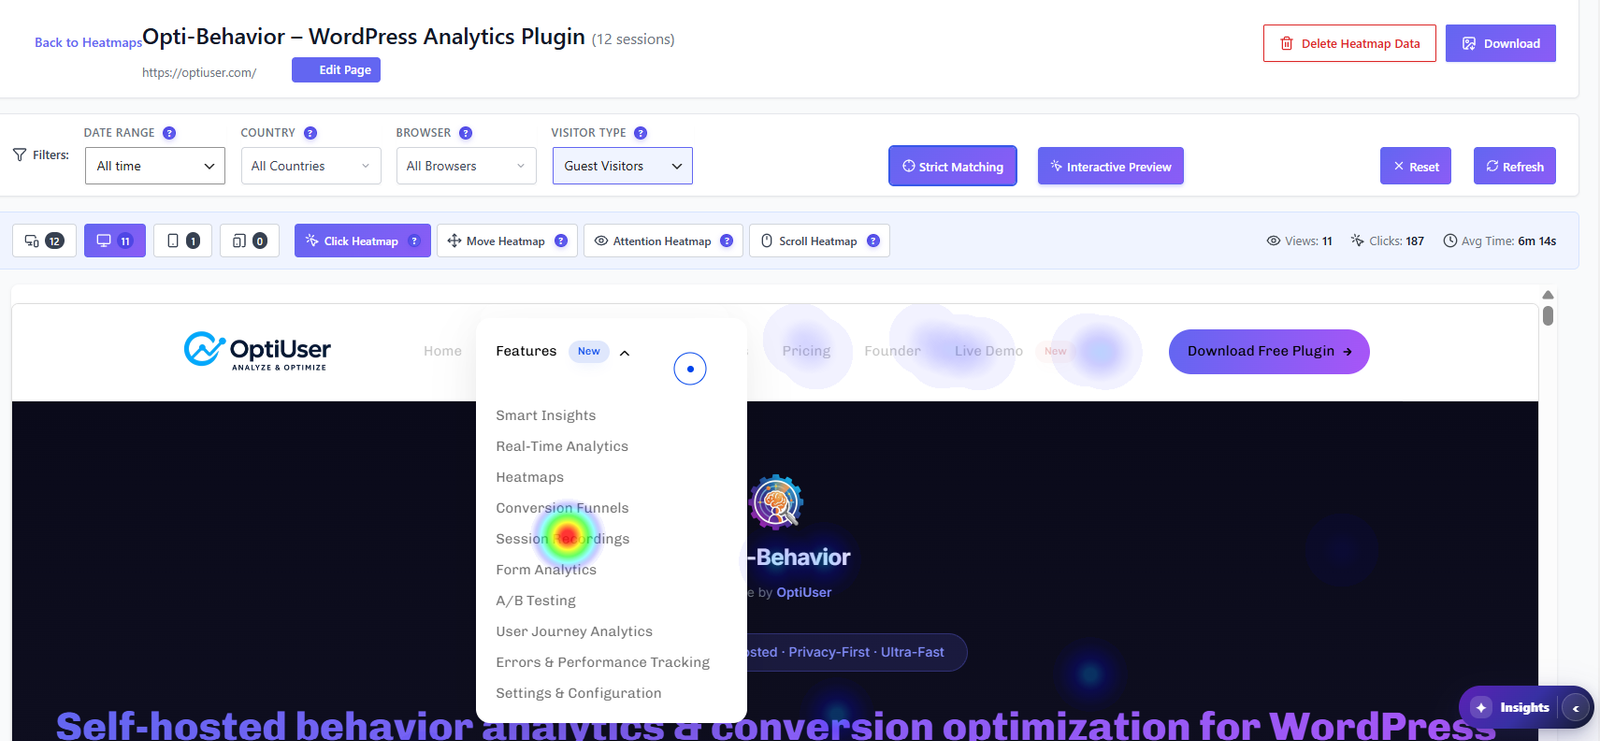
Task: Click the Avg Time clock icon
Action: [1450, 241]
